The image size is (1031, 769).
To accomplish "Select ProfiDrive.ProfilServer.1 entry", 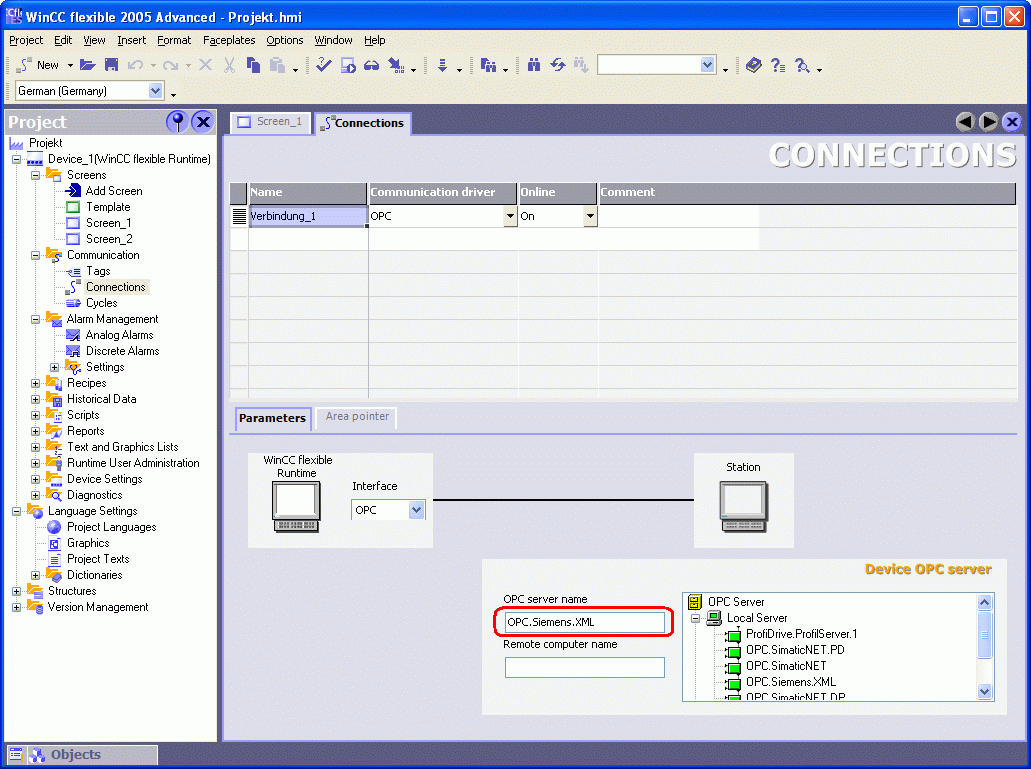I will [802, 634].
